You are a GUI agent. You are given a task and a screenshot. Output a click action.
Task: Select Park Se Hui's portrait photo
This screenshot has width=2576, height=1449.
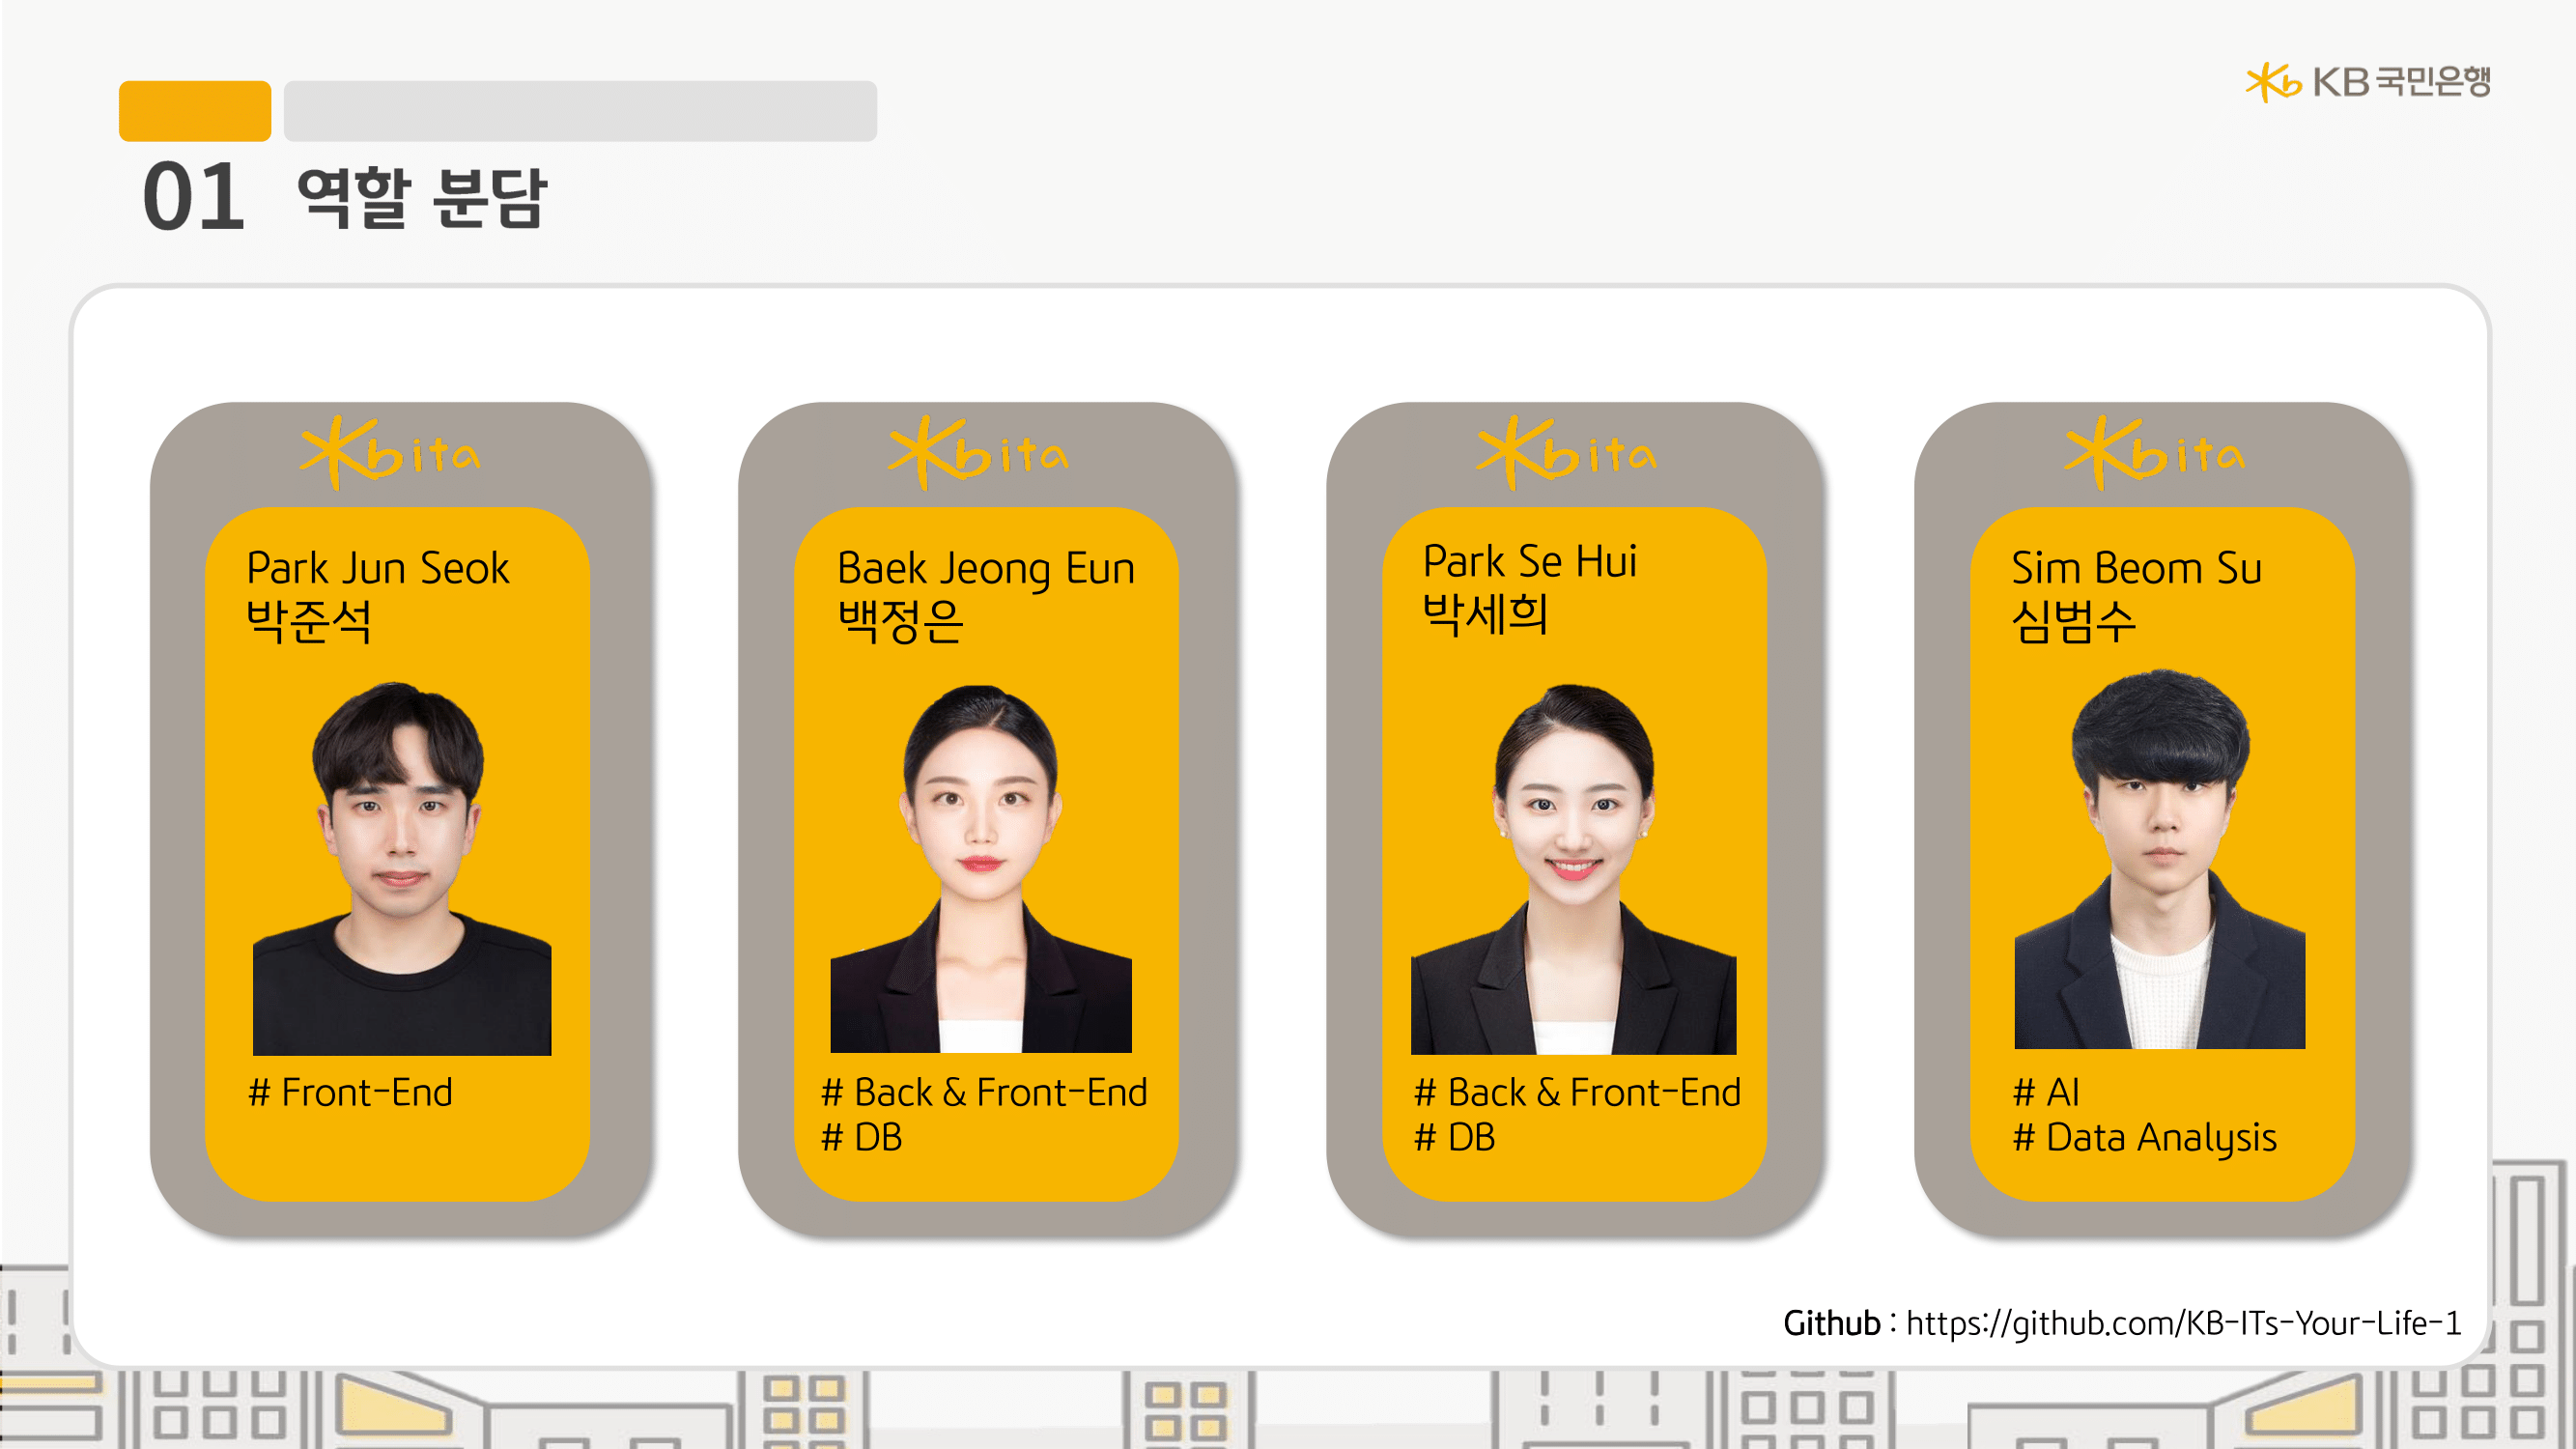click(1573, 869)
